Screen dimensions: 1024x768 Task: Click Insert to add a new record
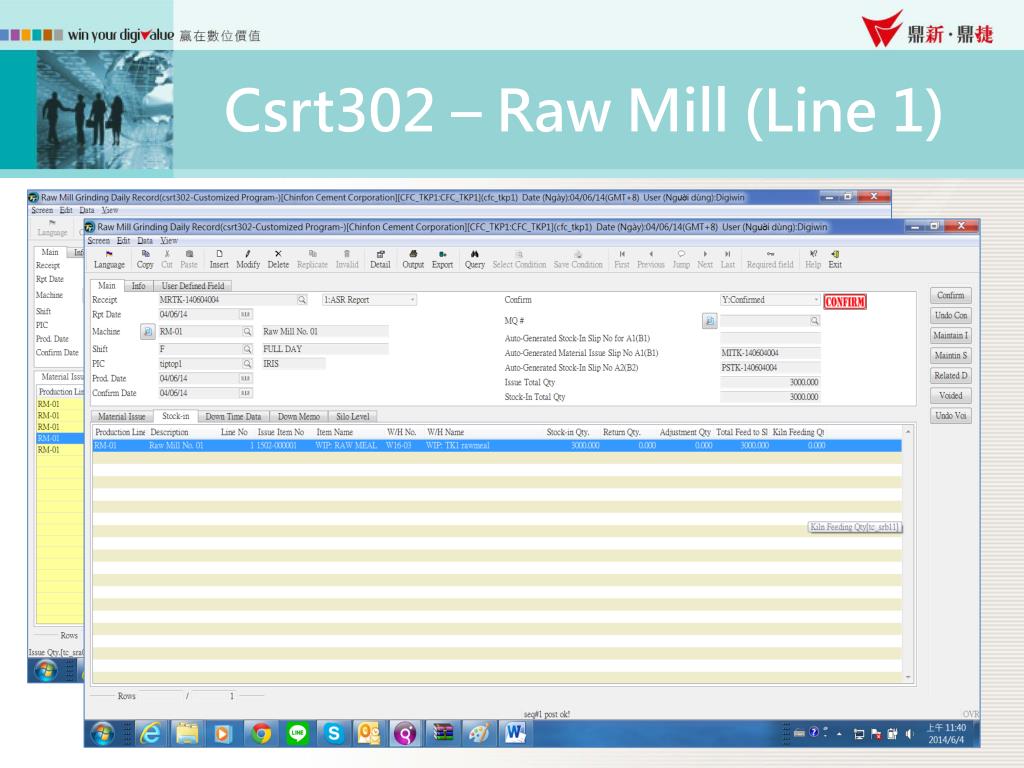coord(219,259)
